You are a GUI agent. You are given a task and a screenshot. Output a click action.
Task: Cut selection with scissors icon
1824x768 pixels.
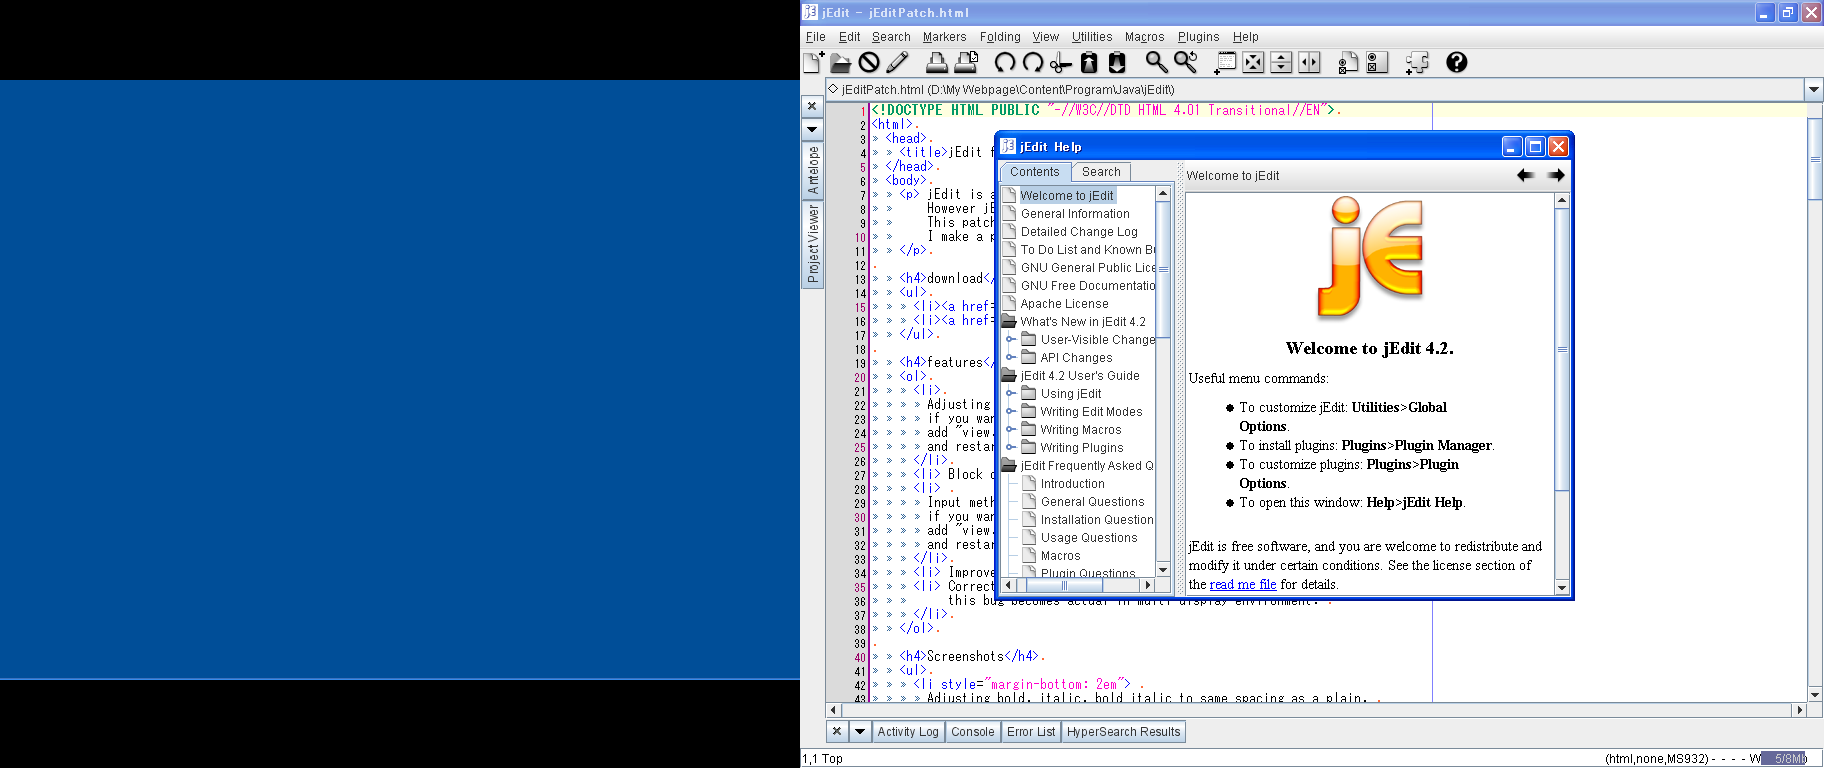click(1061, 62)
